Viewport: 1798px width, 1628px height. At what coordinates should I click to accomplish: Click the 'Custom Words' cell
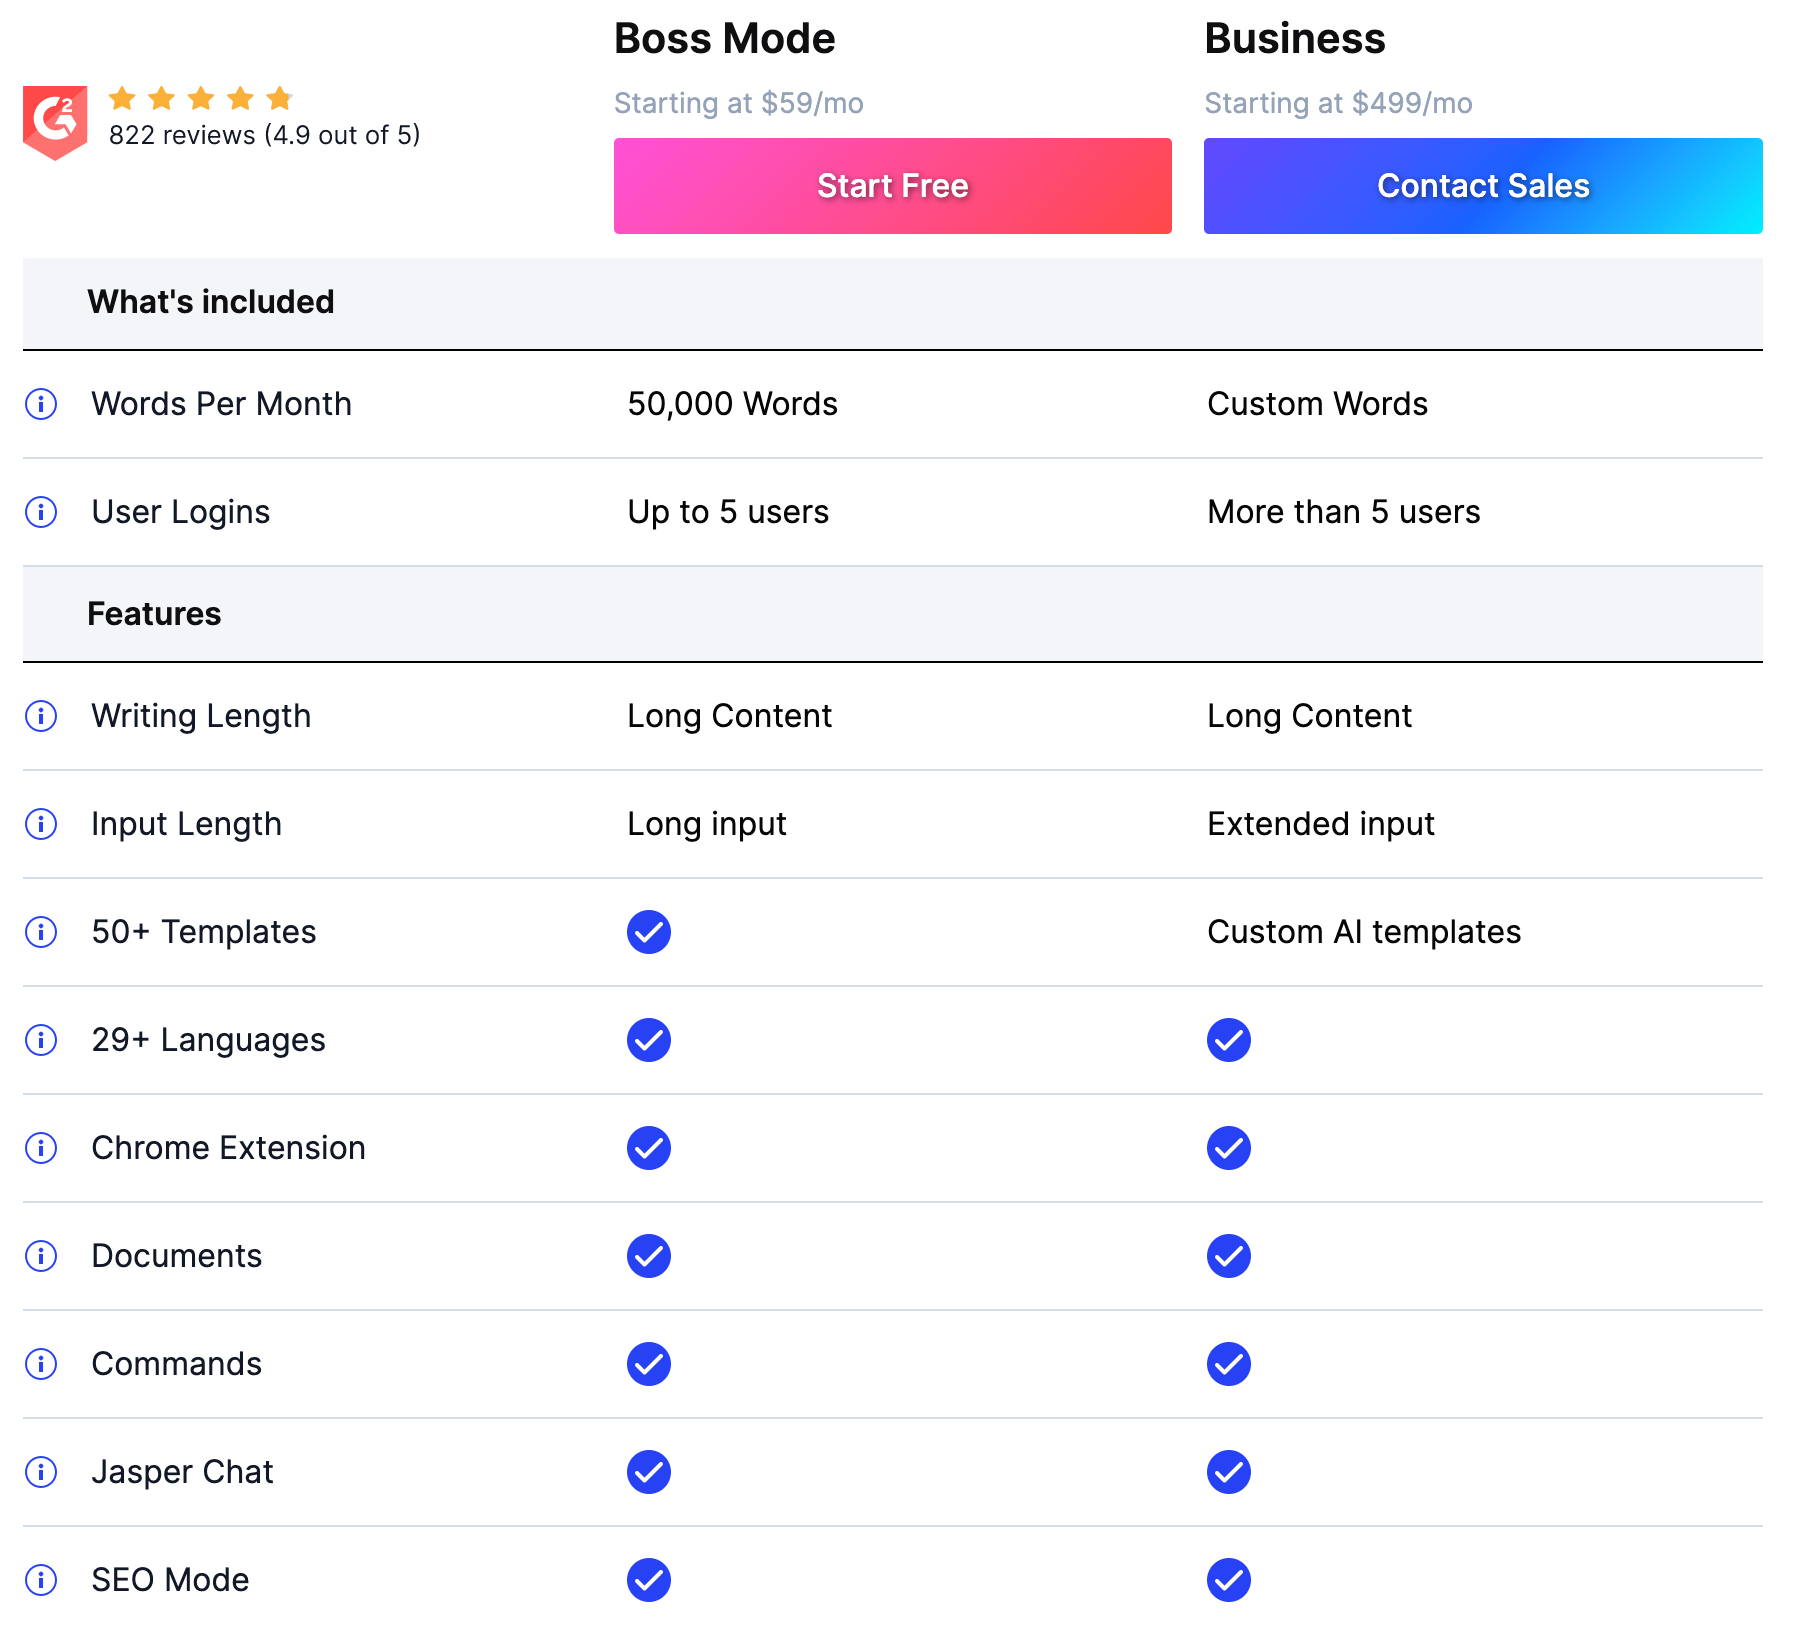(x=1318, y=404)
